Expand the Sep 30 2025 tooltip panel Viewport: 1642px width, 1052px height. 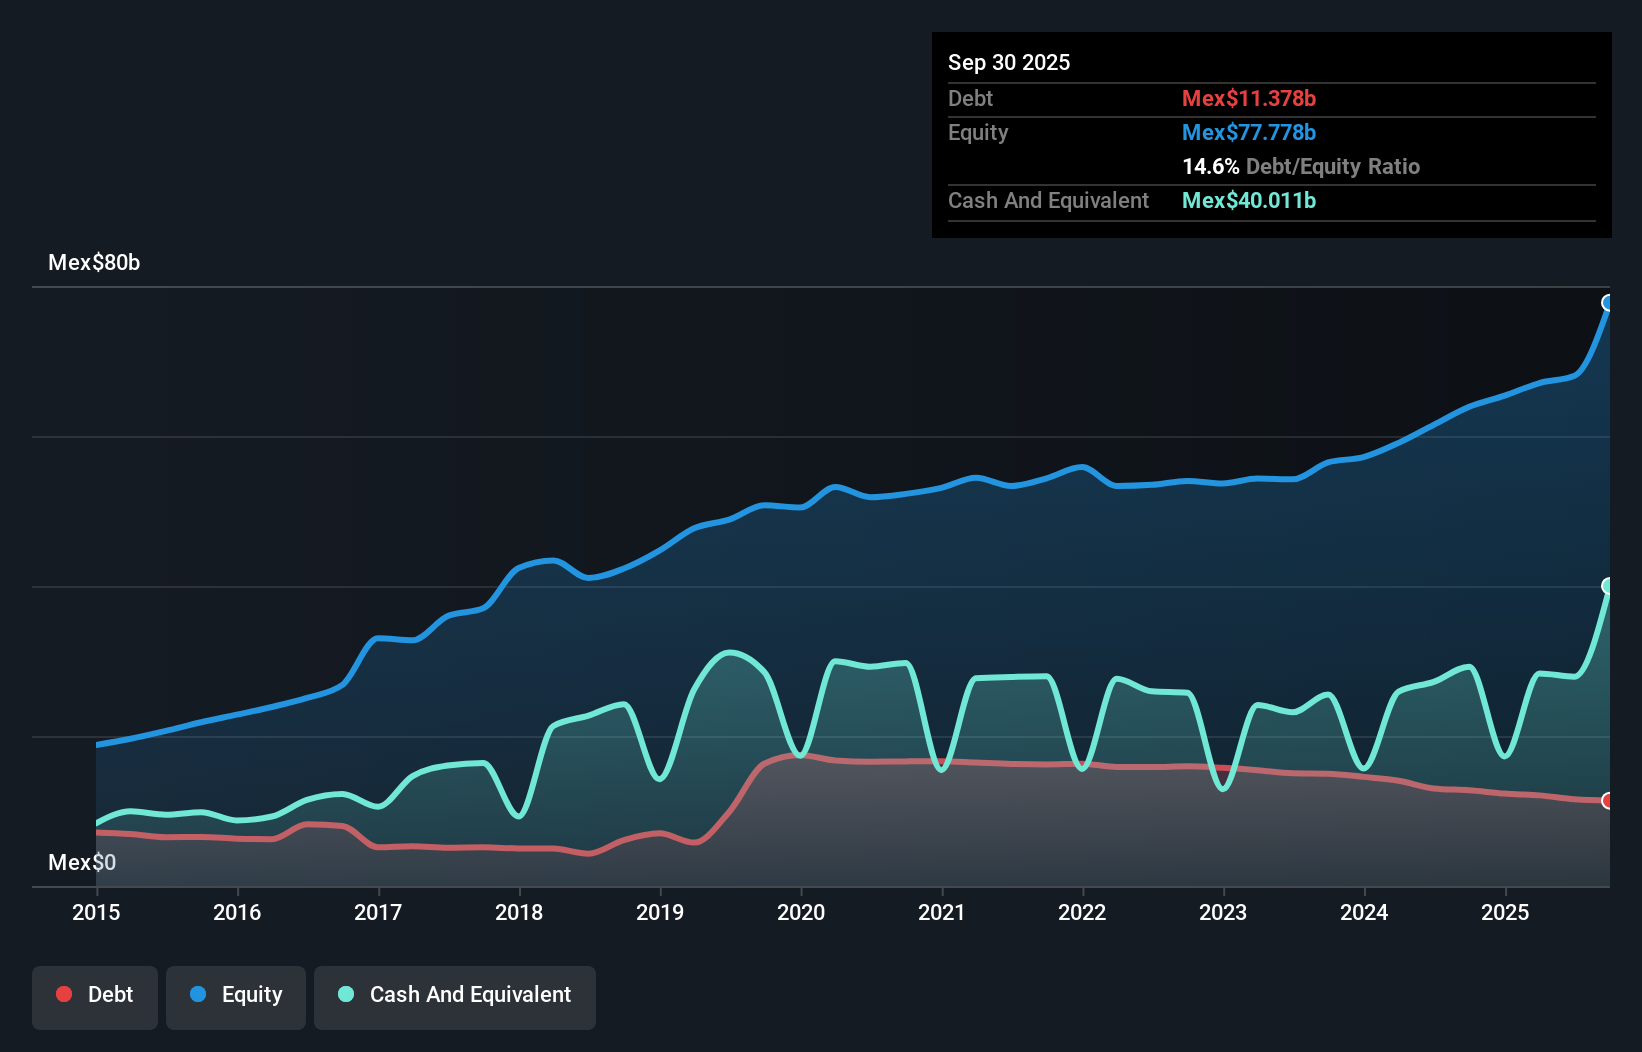[1009, 62]
